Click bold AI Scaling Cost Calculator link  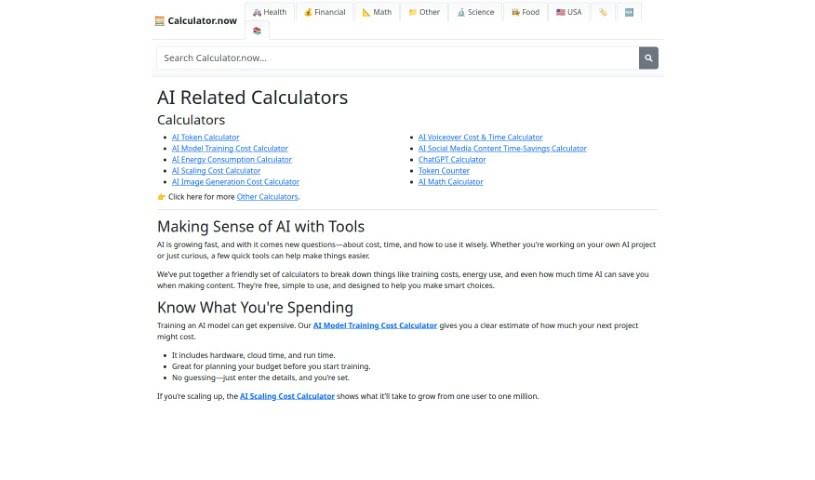tap(287, 396)
